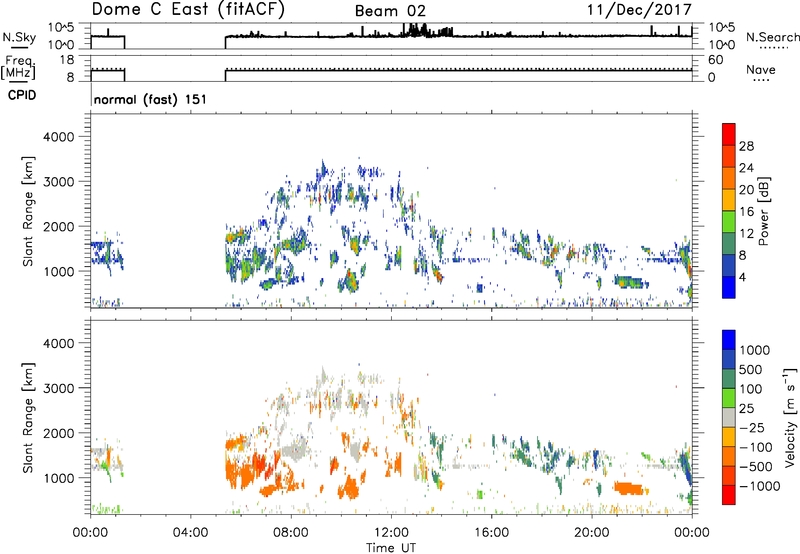Click the frequency tick label '18'

pos(67,60)
